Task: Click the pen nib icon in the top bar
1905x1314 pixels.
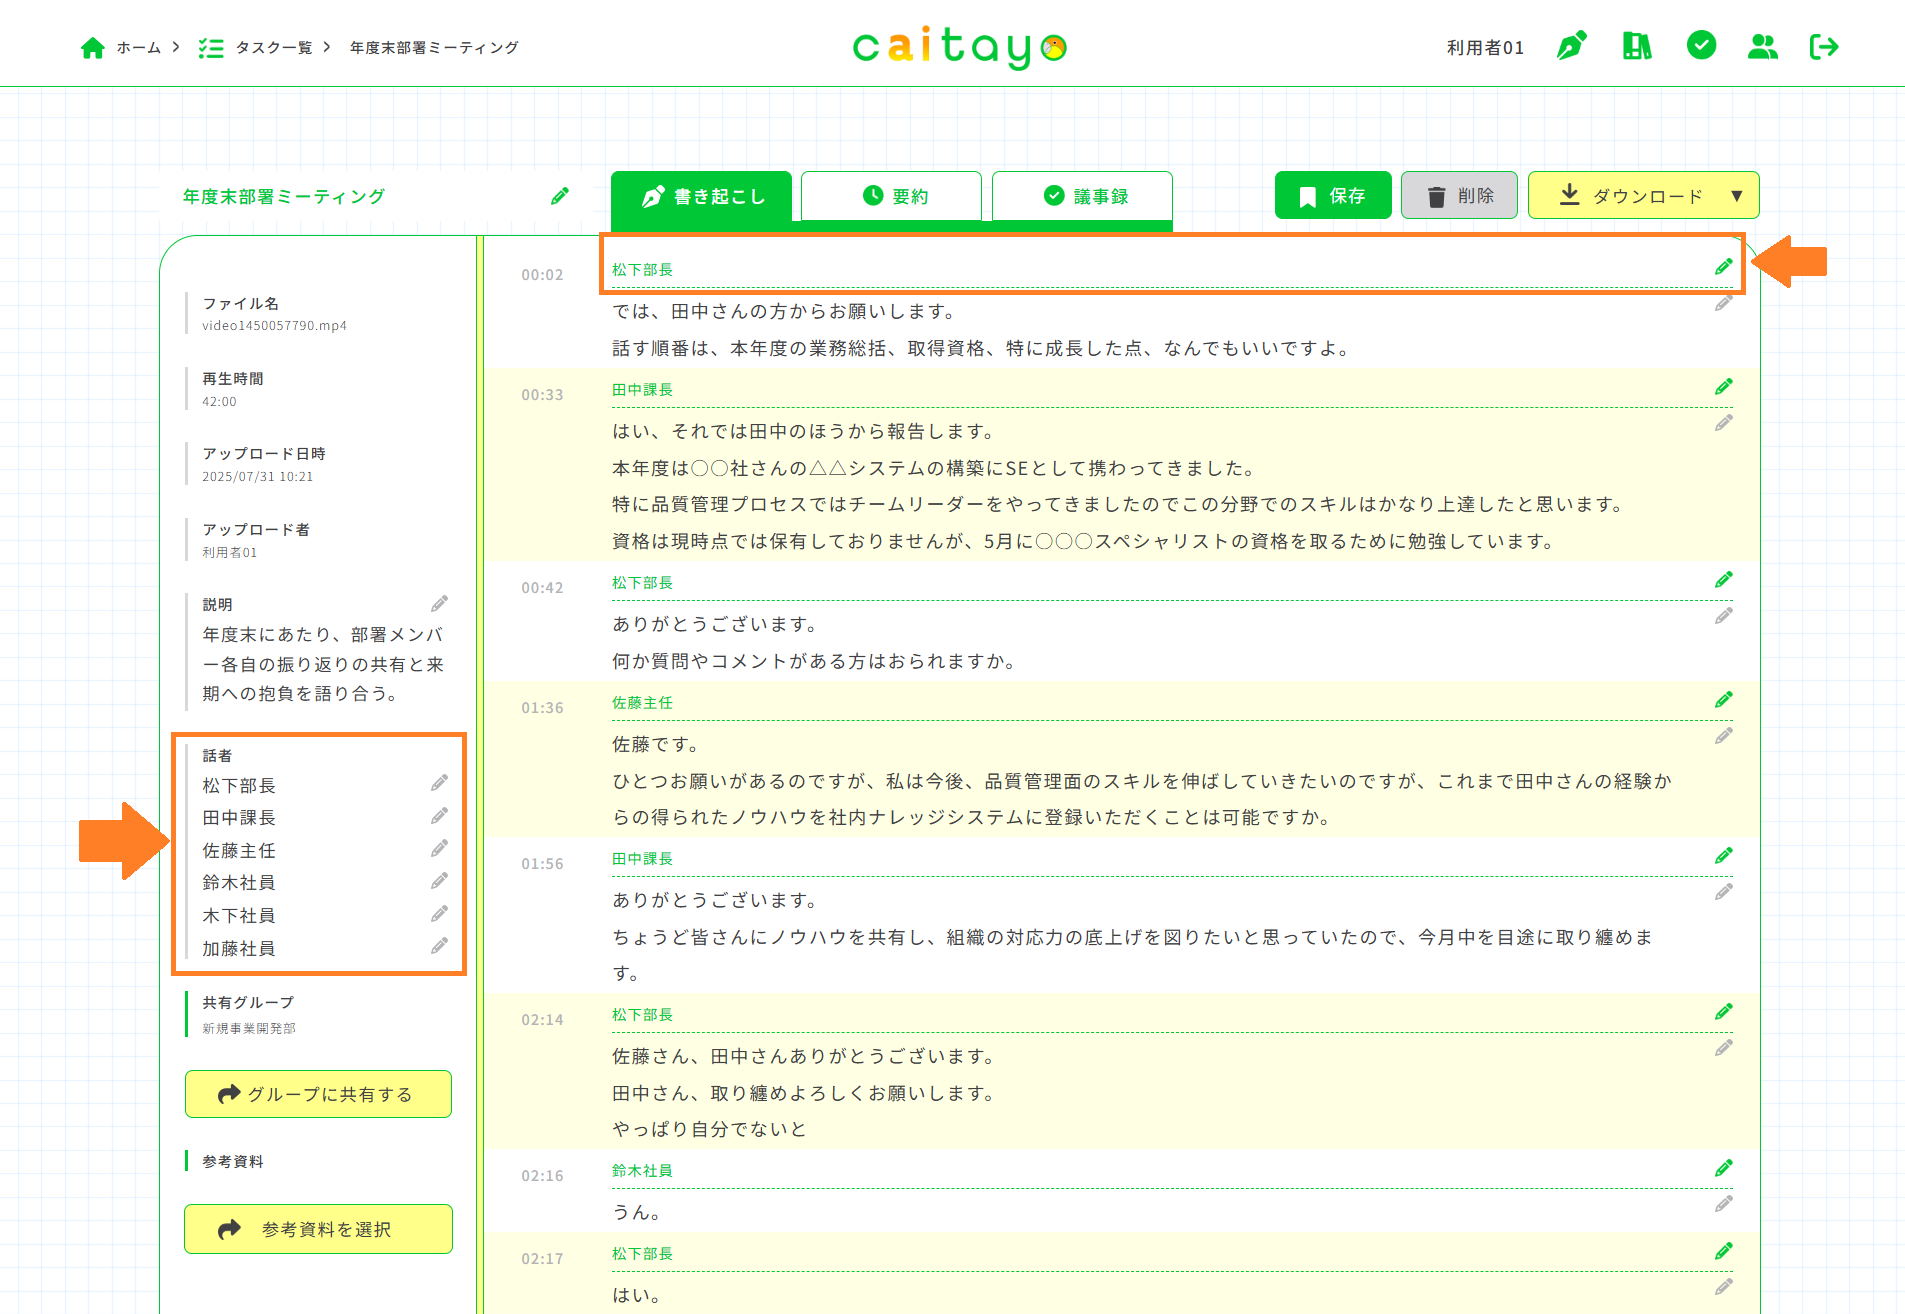Action: click(1571, 46)
